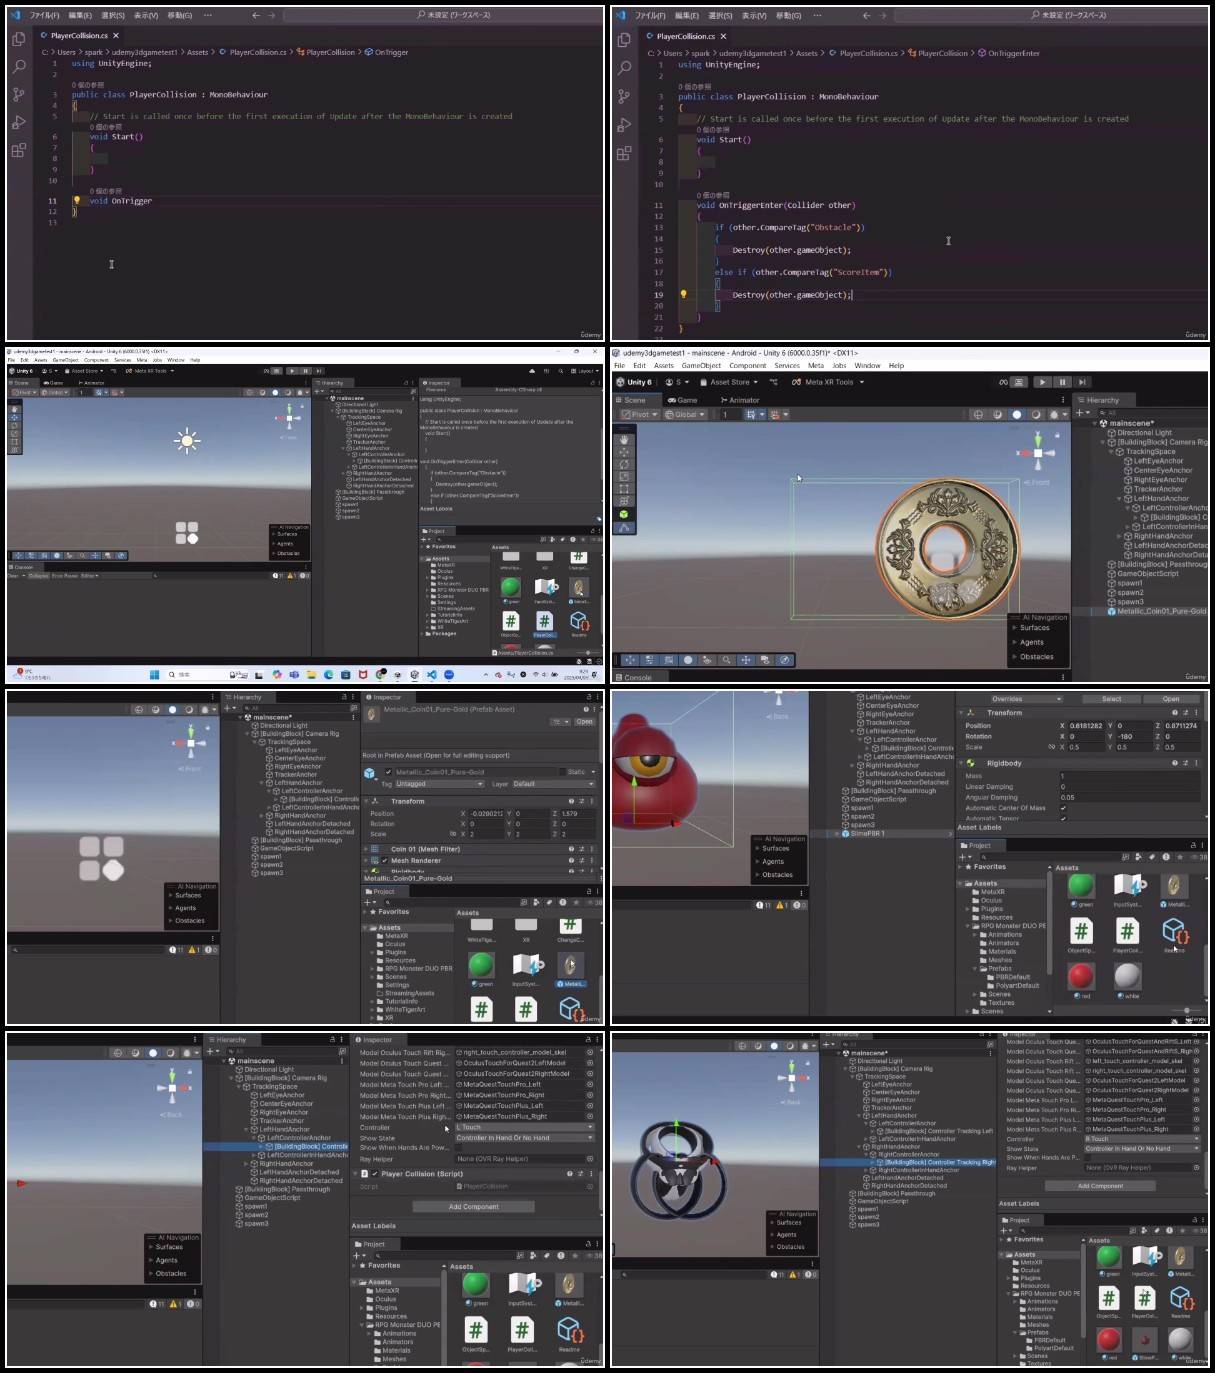This screenshot has height=1373, width=1215.
Task: Toggle Show When Hands Are Powered in L Touch Inspector
Action: click(x=459, y=1148)
